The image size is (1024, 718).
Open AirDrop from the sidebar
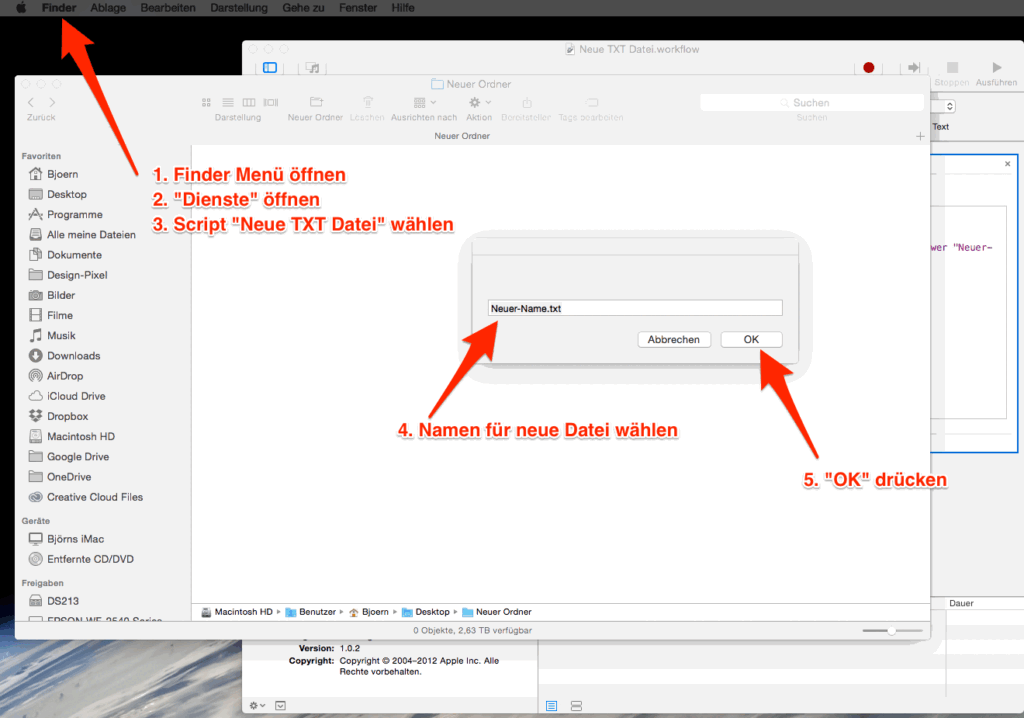click(x=65, y=376)
